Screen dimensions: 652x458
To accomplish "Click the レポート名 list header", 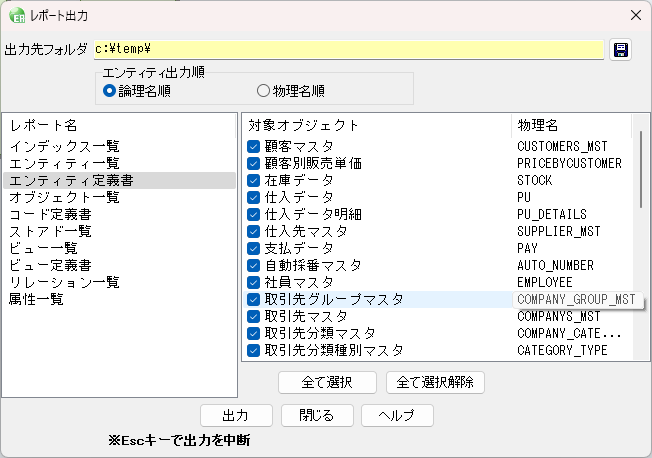I will (119, 125).
